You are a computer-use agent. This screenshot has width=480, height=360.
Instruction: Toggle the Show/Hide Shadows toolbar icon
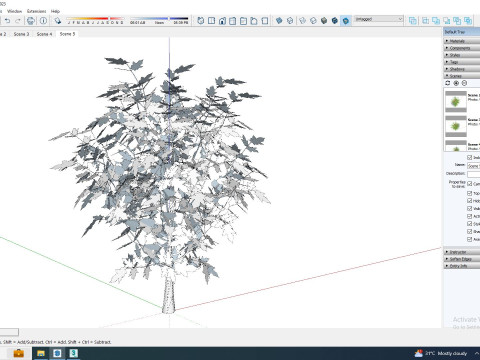point(58,21)
